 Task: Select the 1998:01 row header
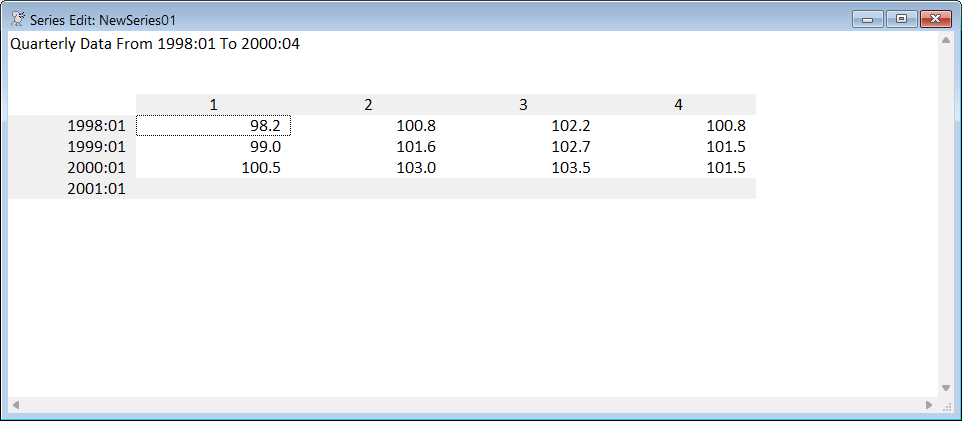pyautogui.click(x=96, y=126)
